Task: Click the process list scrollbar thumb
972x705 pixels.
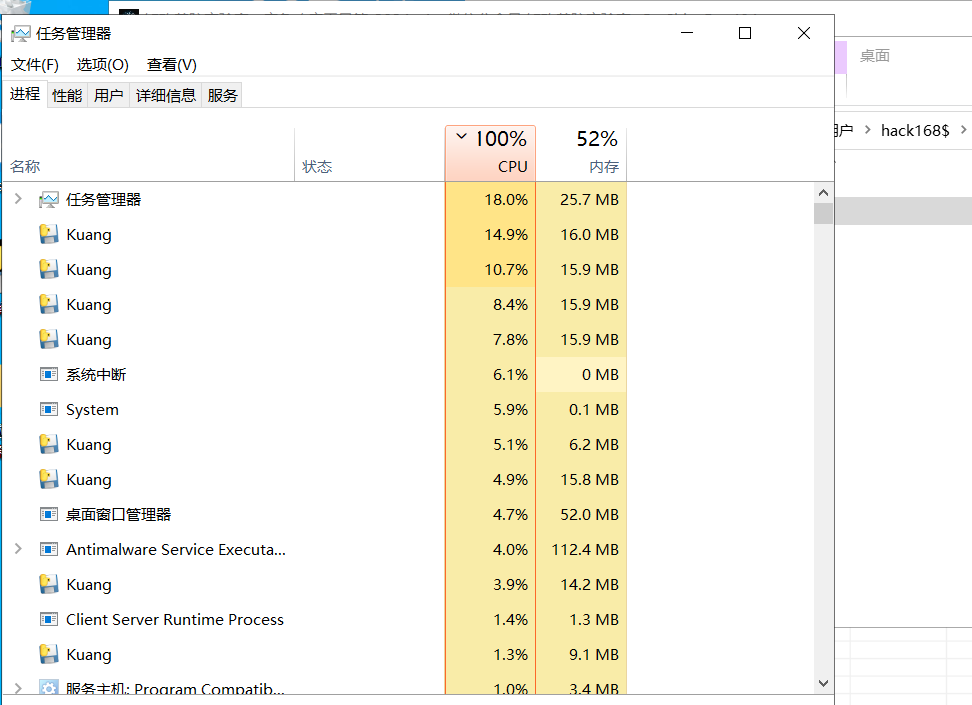Action: point(823,213)
